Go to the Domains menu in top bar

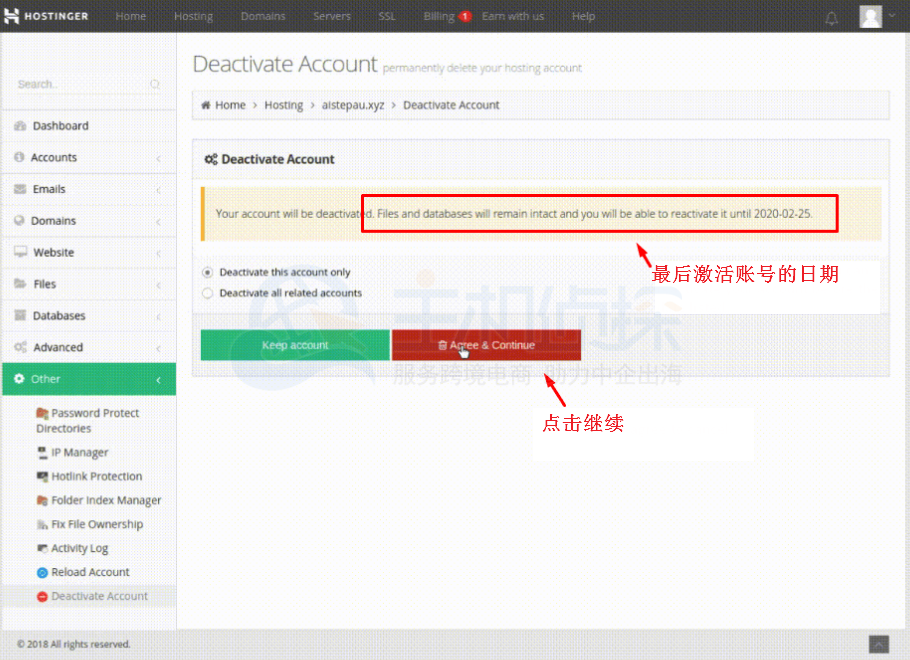263,16
